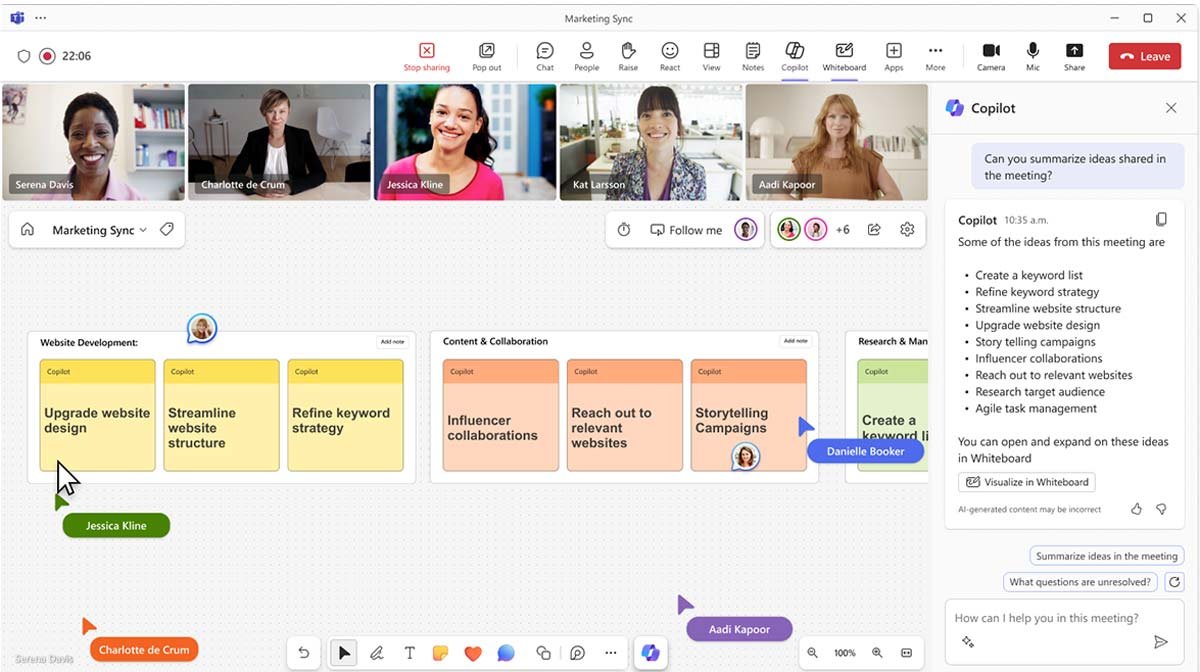Select the Text tool on the whiteboard
Image resolution: width=1200 pixels, height=672 pixels.
click(x=410, y=653)
